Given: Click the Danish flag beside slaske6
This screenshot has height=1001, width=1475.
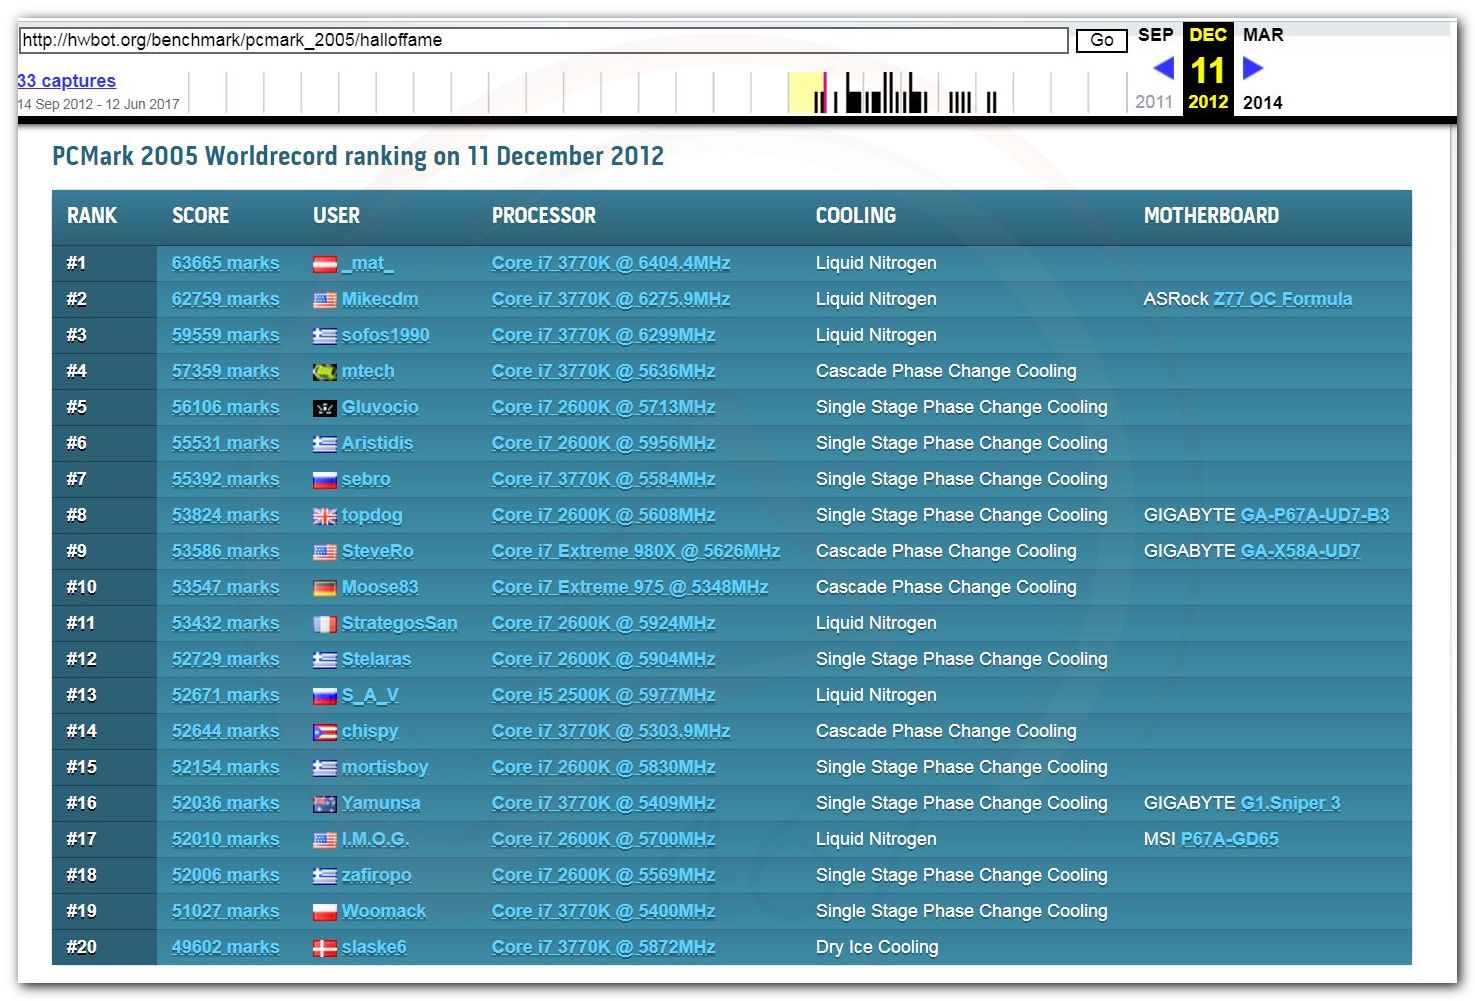Looking at the screenshot, I should pyautogui.click(x=324, y=948).
